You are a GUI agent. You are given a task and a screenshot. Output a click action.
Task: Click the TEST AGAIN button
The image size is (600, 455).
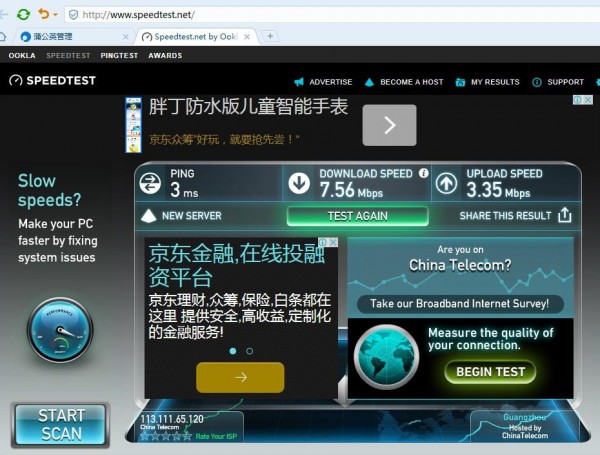coord(357,216)
